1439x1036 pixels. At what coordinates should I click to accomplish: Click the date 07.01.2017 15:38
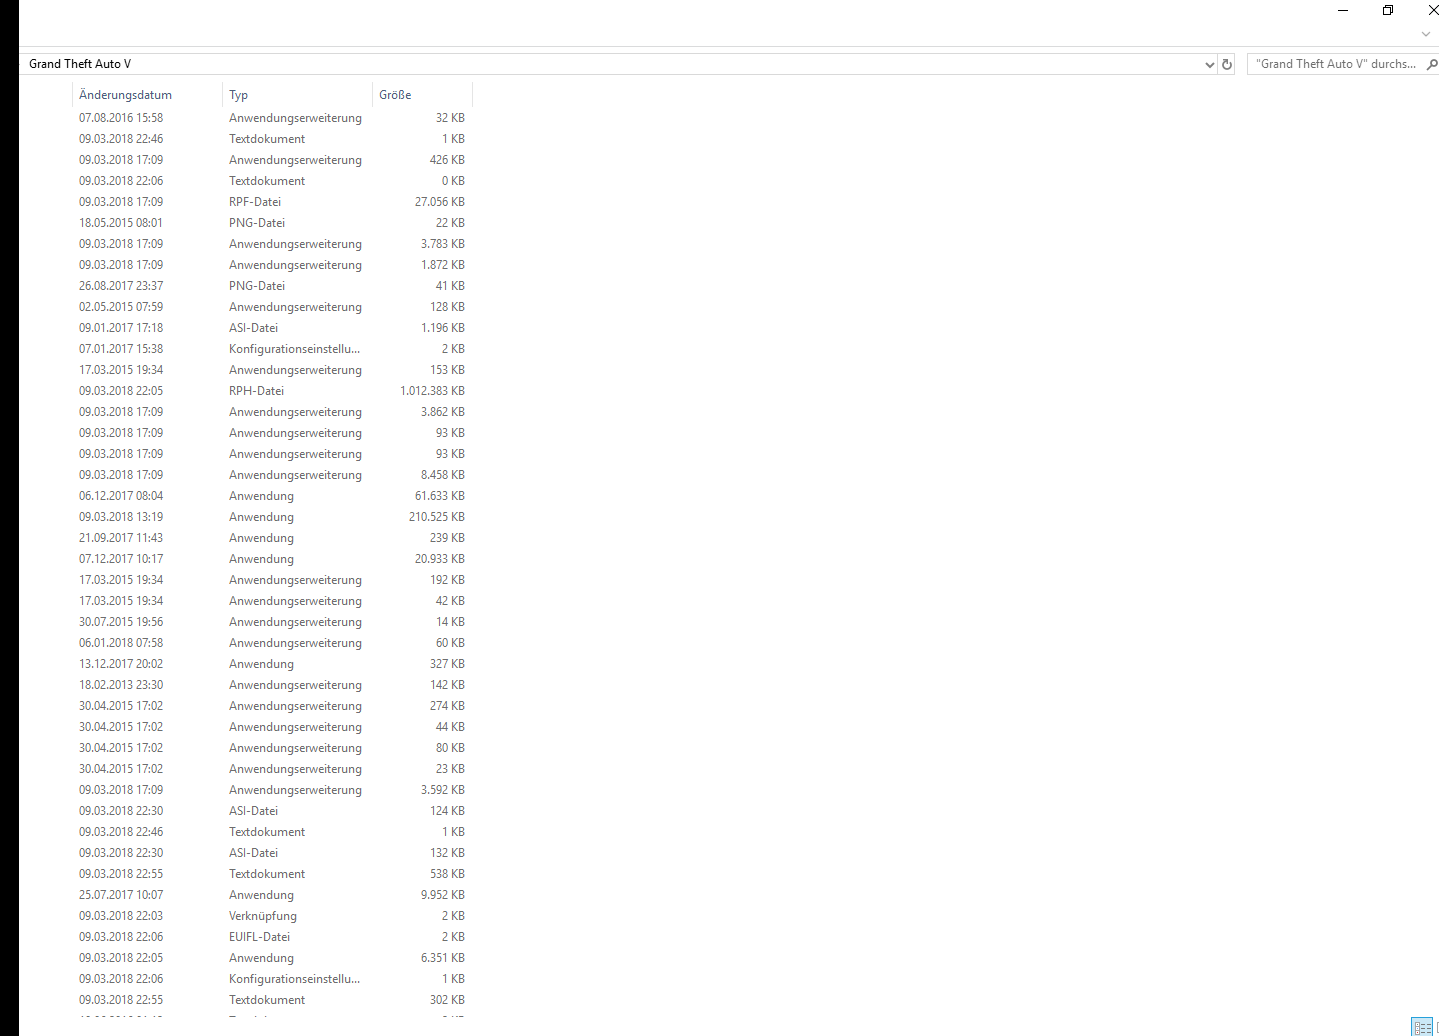point(121,349)
